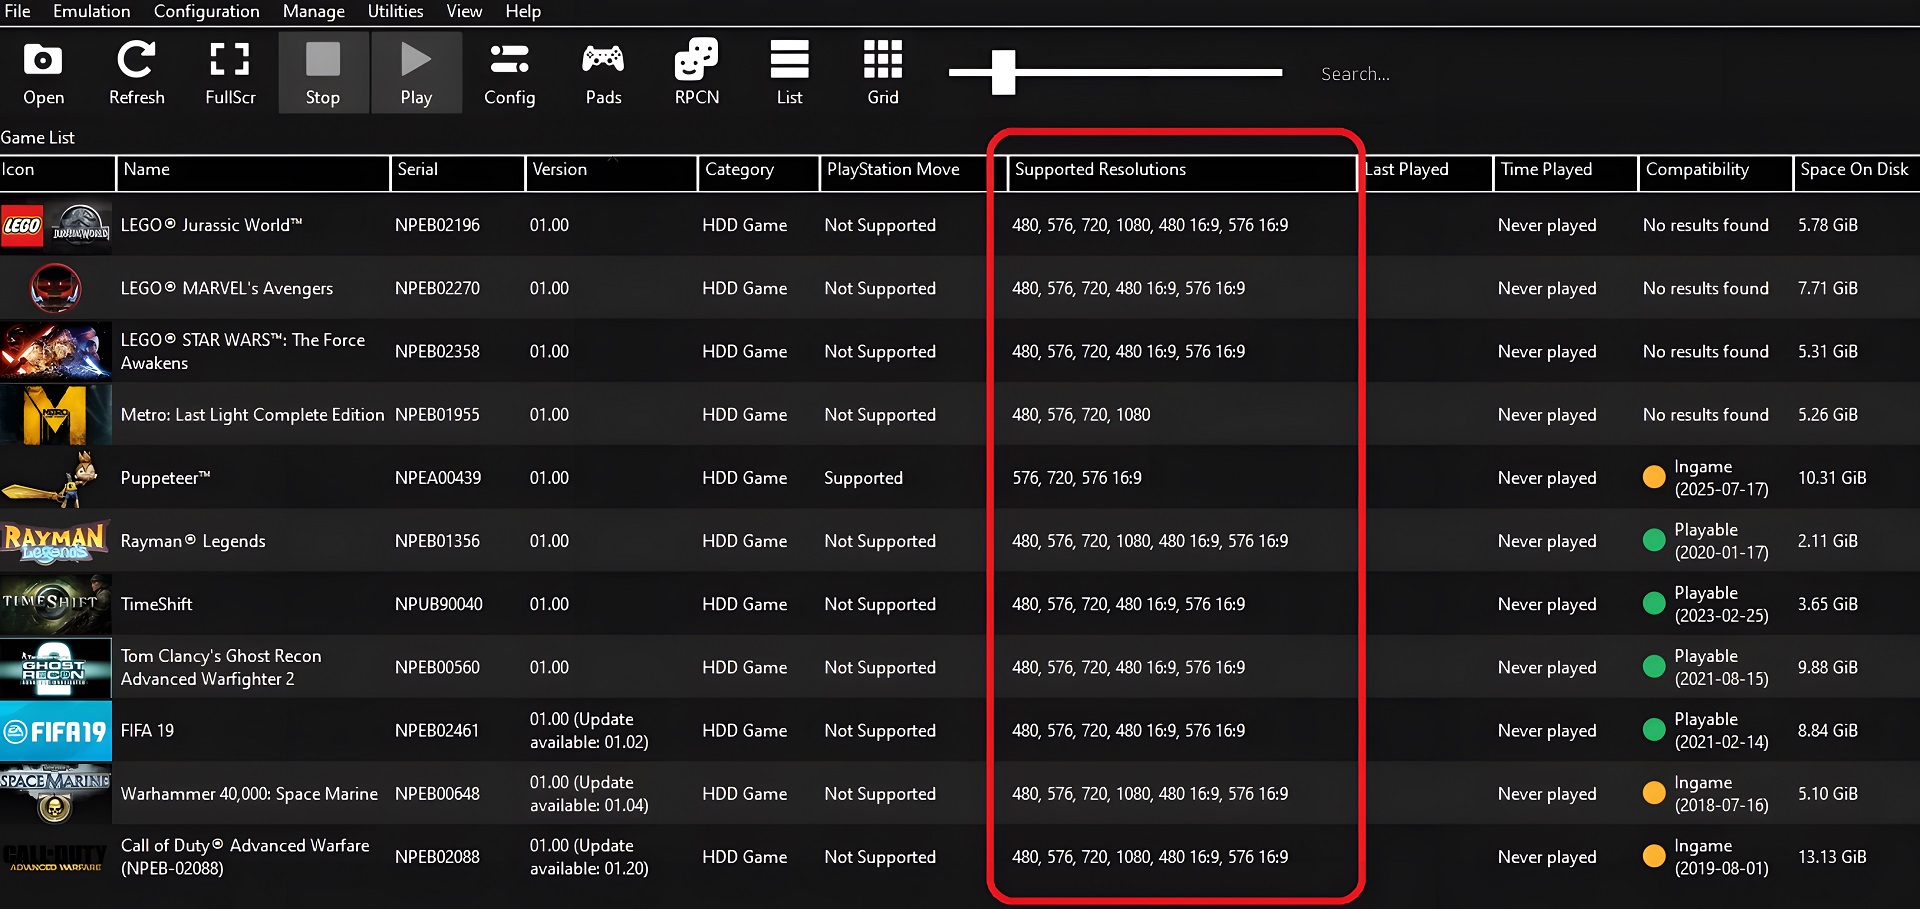Click the Open toolbar icon
The image size is (1920, 909).
point(43,72)
